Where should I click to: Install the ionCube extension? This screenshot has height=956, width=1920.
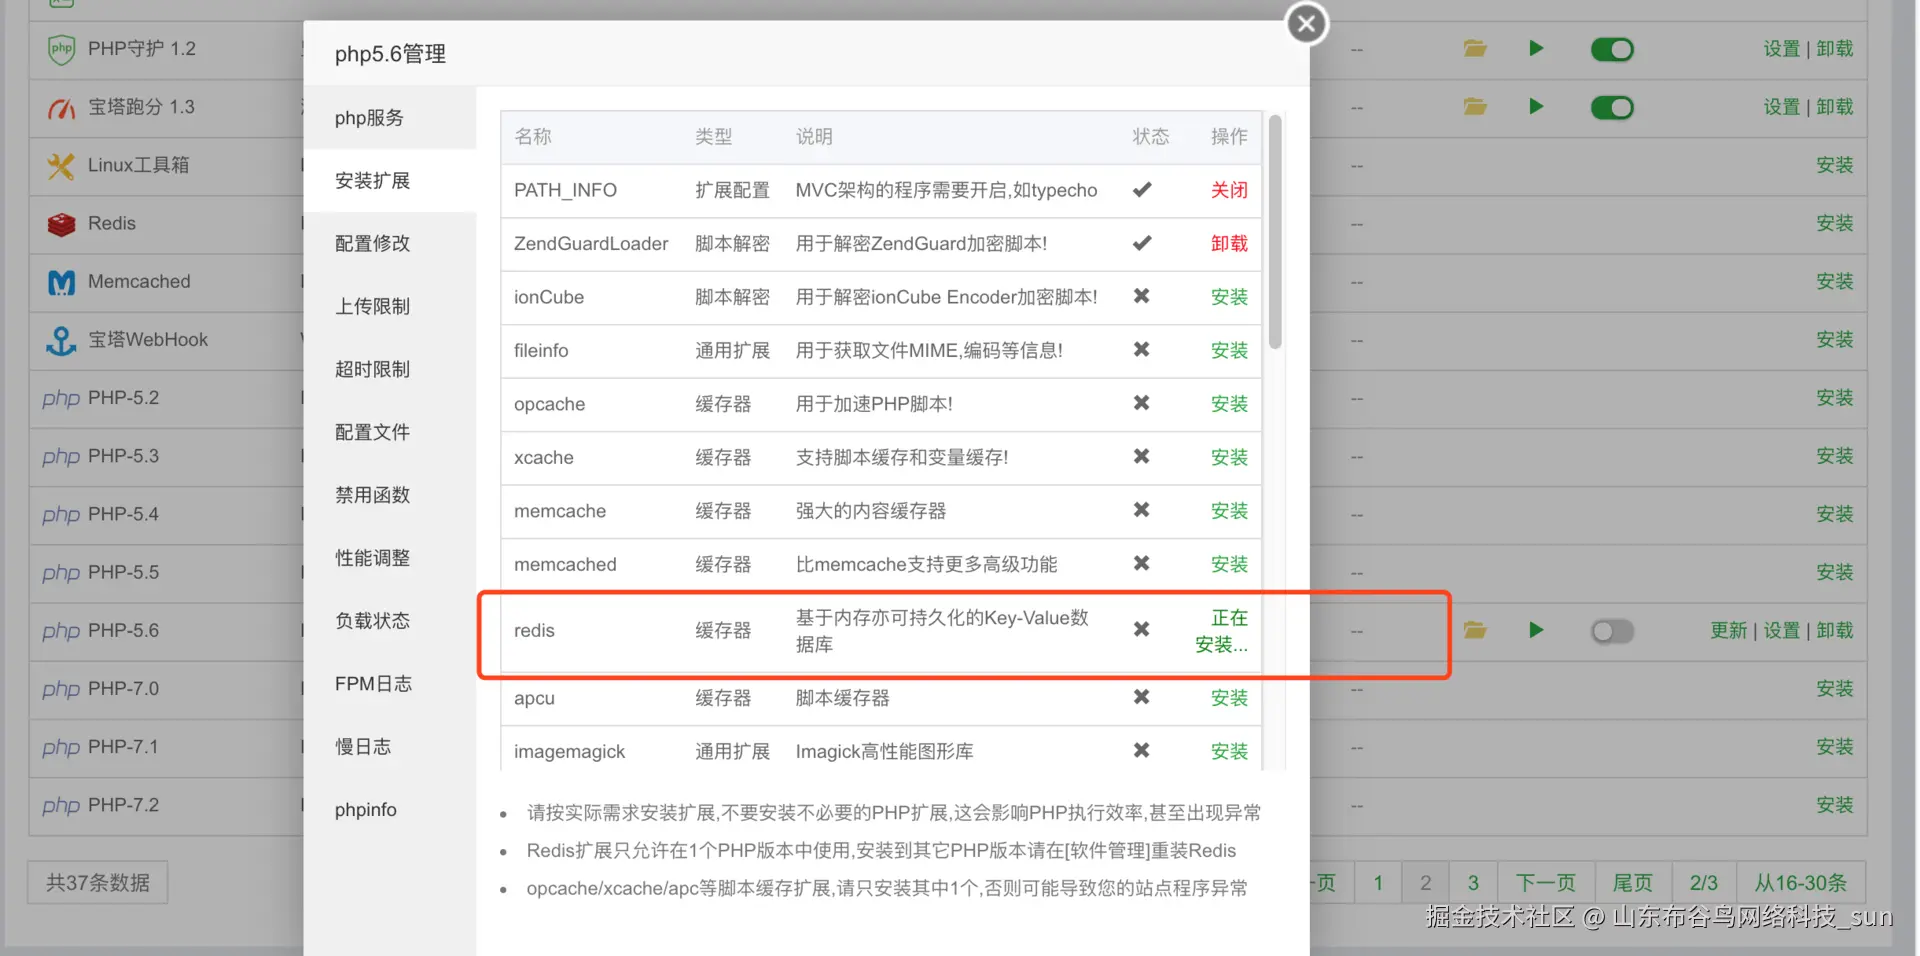pos(1229,297)
